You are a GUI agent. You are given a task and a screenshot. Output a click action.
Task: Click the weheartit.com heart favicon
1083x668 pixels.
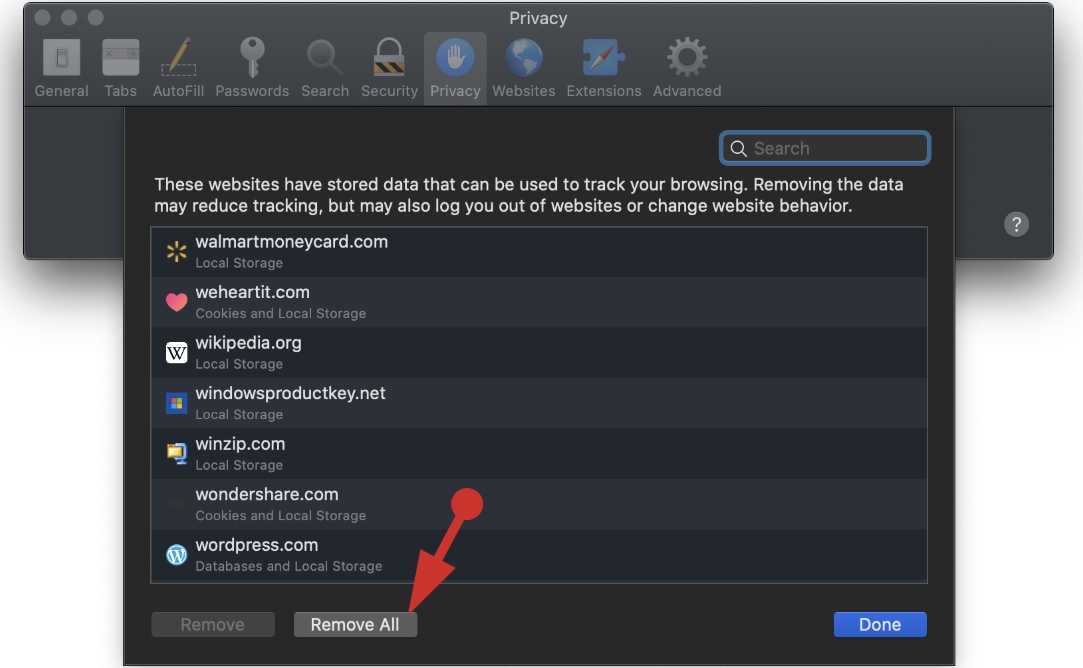[177, 302]
